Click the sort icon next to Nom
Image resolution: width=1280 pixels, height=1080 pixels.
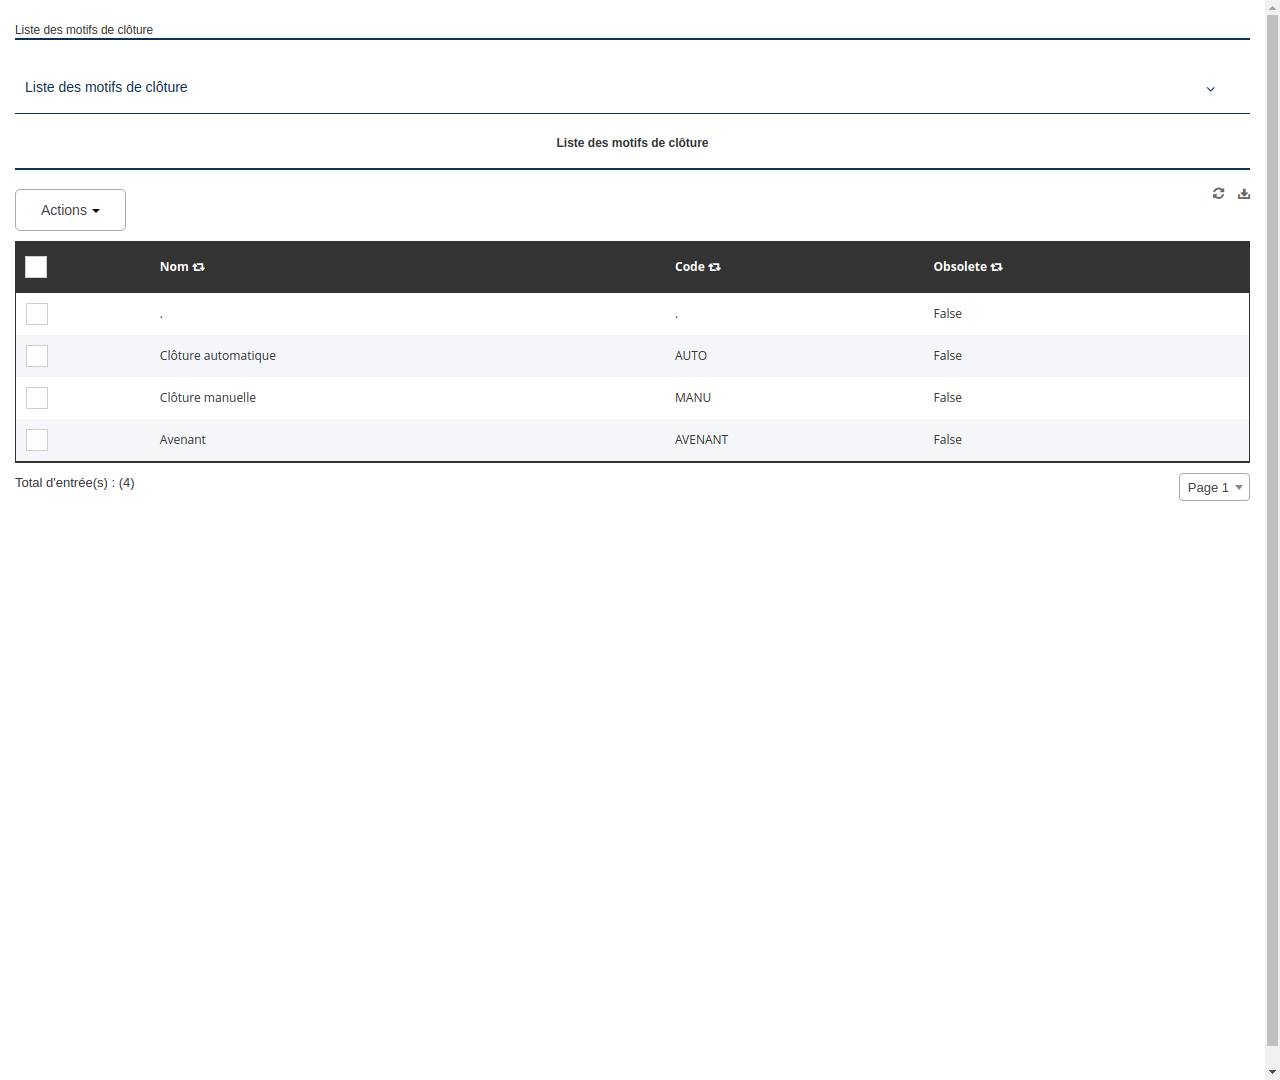point(199,266)
